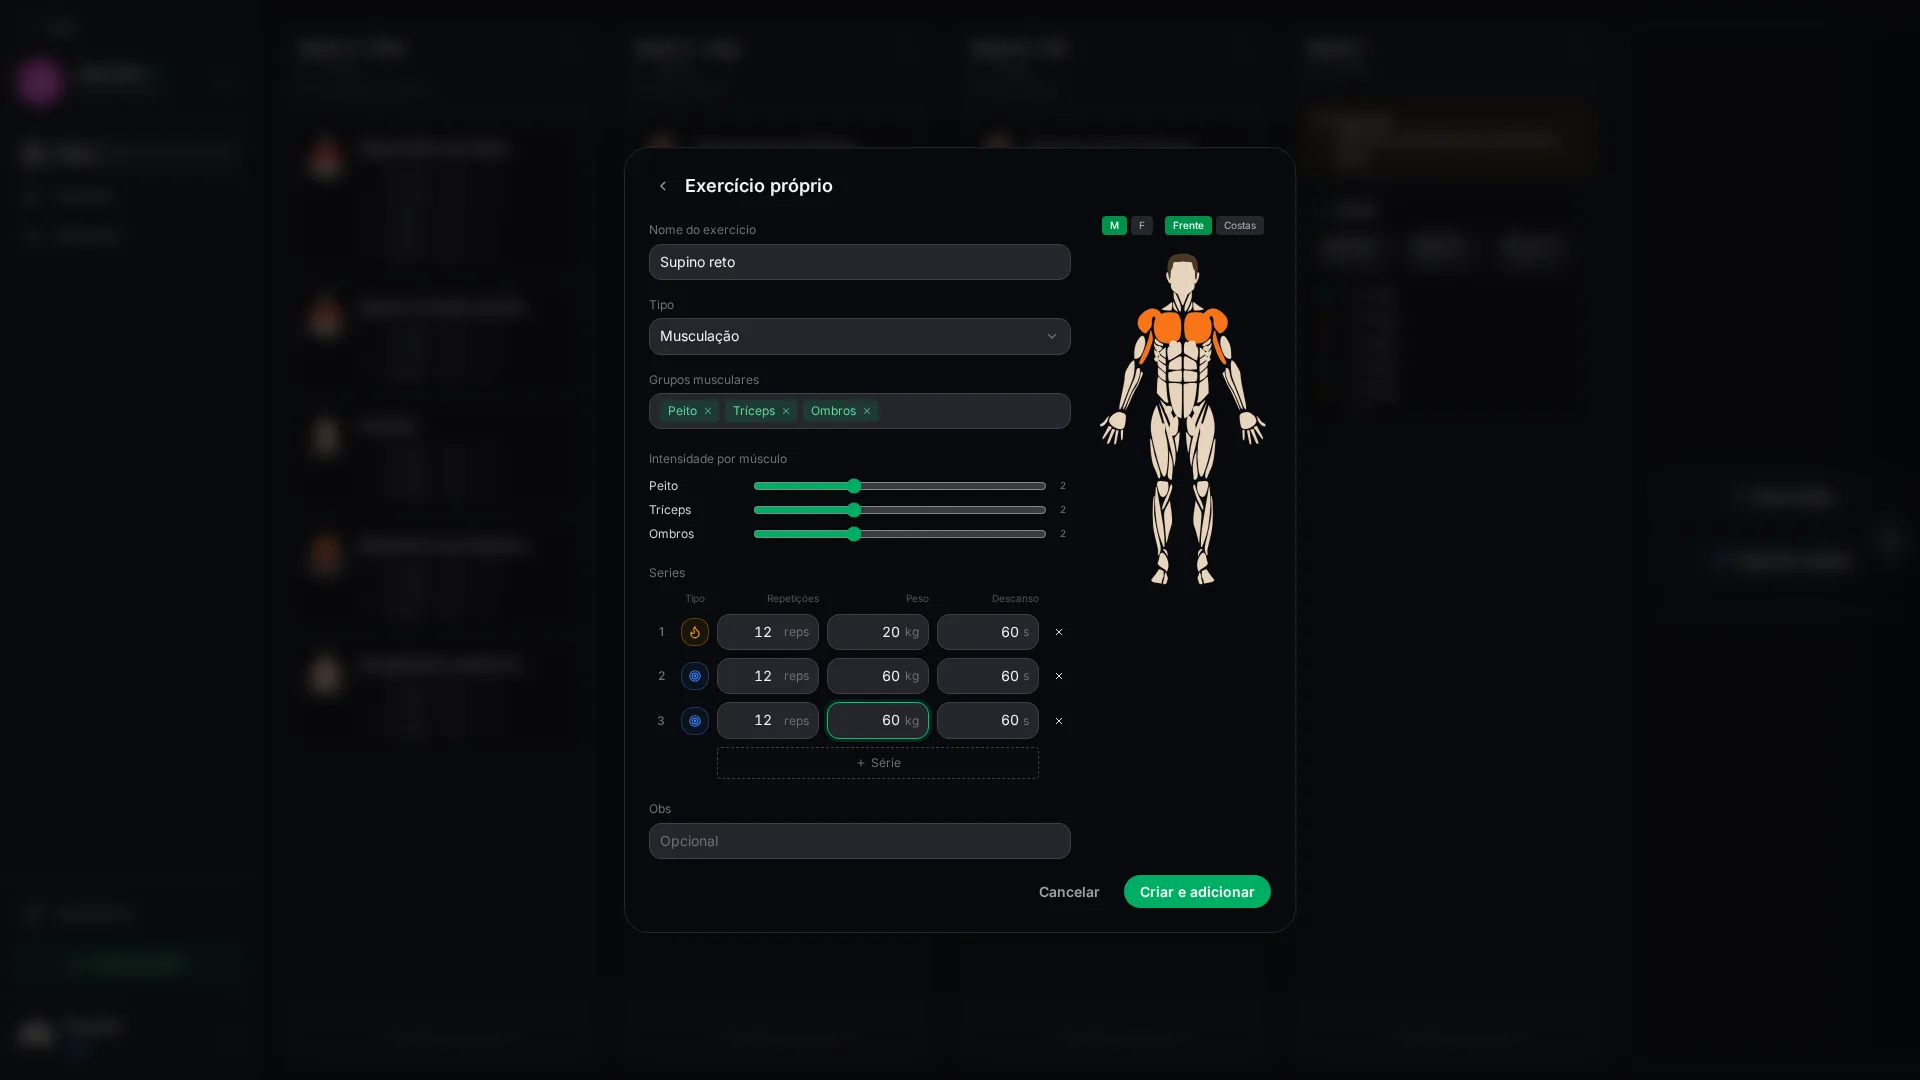Image resolution: width=1920 pixels, height=1080 pixels.
Task: Click series 2 repetitions field
Action: (x=768, y=676)
